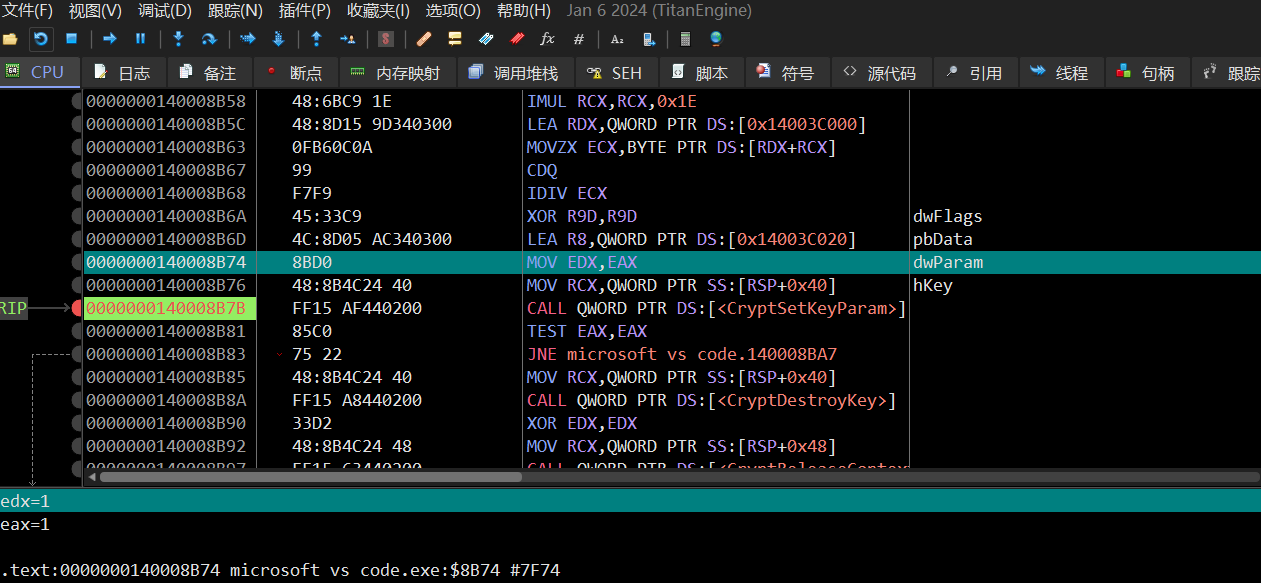Show functions with the fx icon

coord(547,39)
